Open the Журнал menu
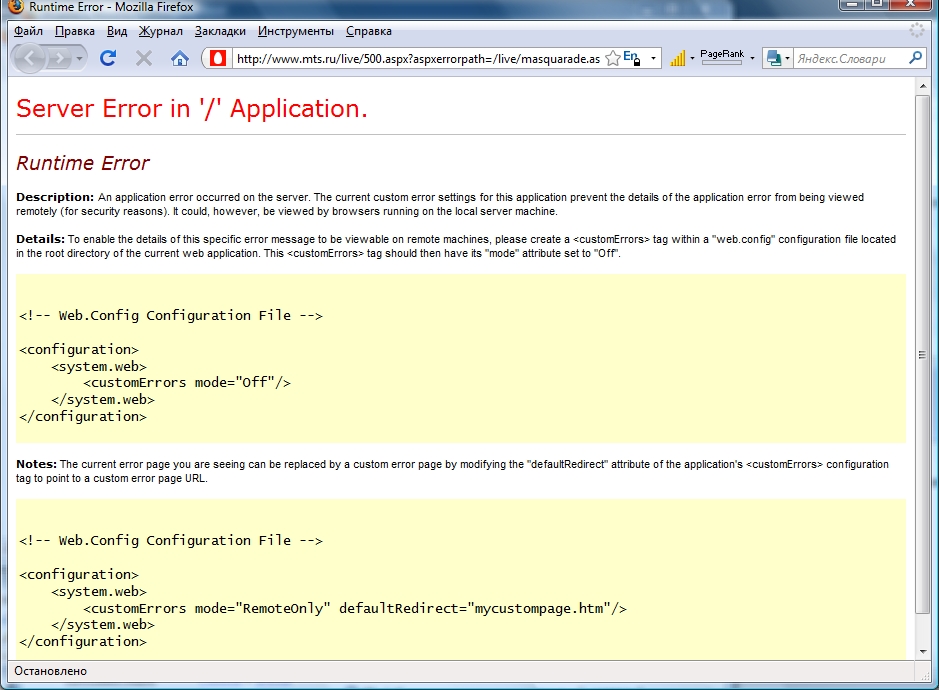 [160, 31]
